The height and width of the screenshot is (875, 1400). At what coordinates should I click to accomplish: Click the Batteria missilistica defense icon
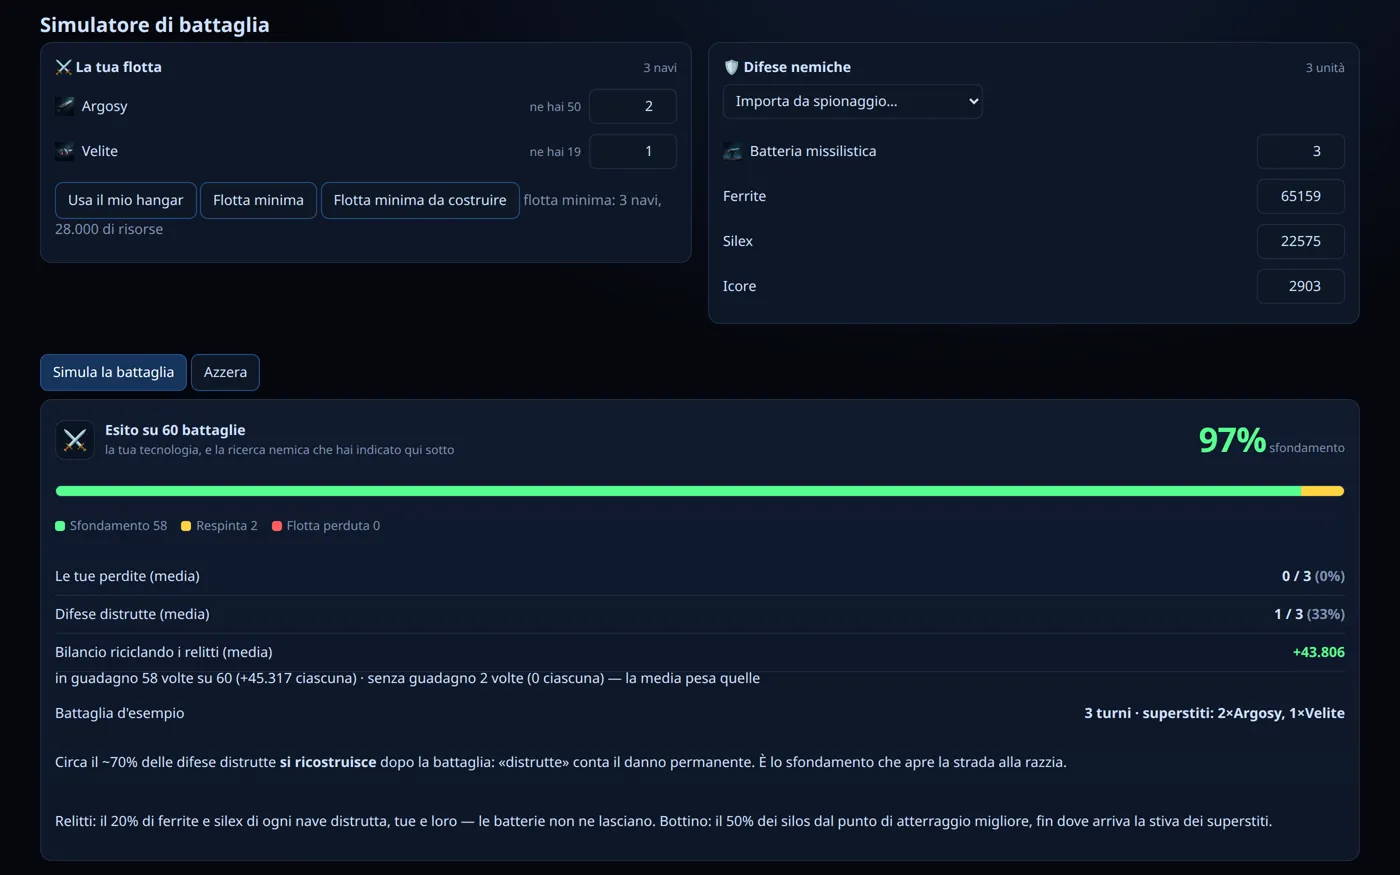(733, 151)
